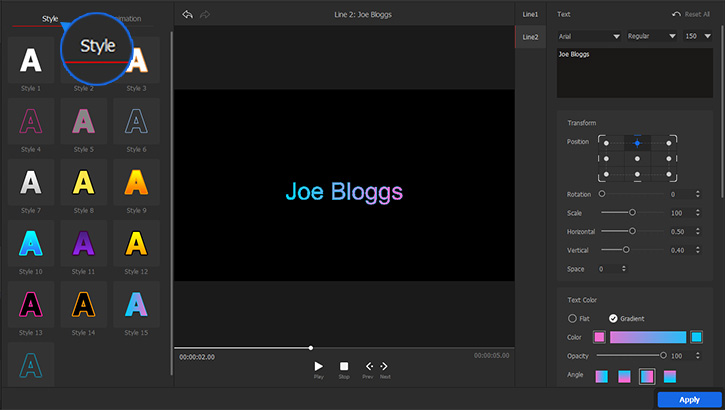
Task: Open the Regular font style dropdown
Action: point(651,36)
